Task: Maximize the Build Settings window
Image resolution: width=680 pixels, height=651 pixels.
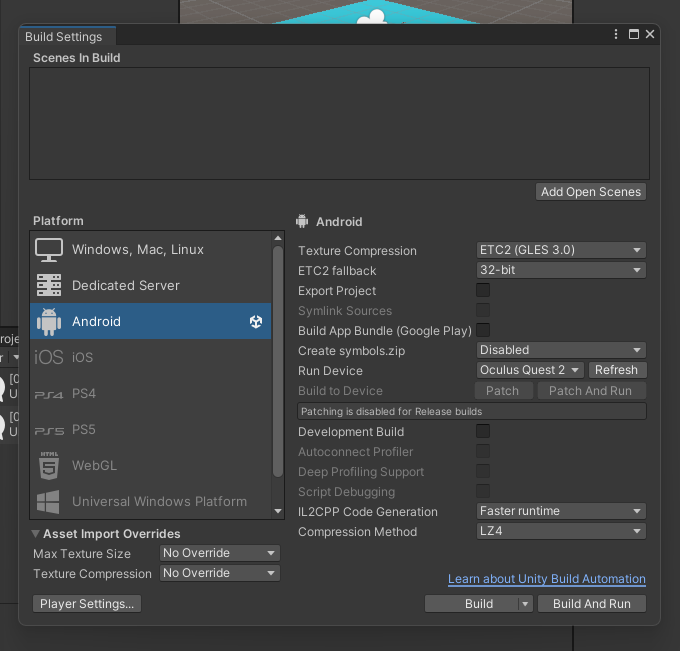Action: (634, 34)
